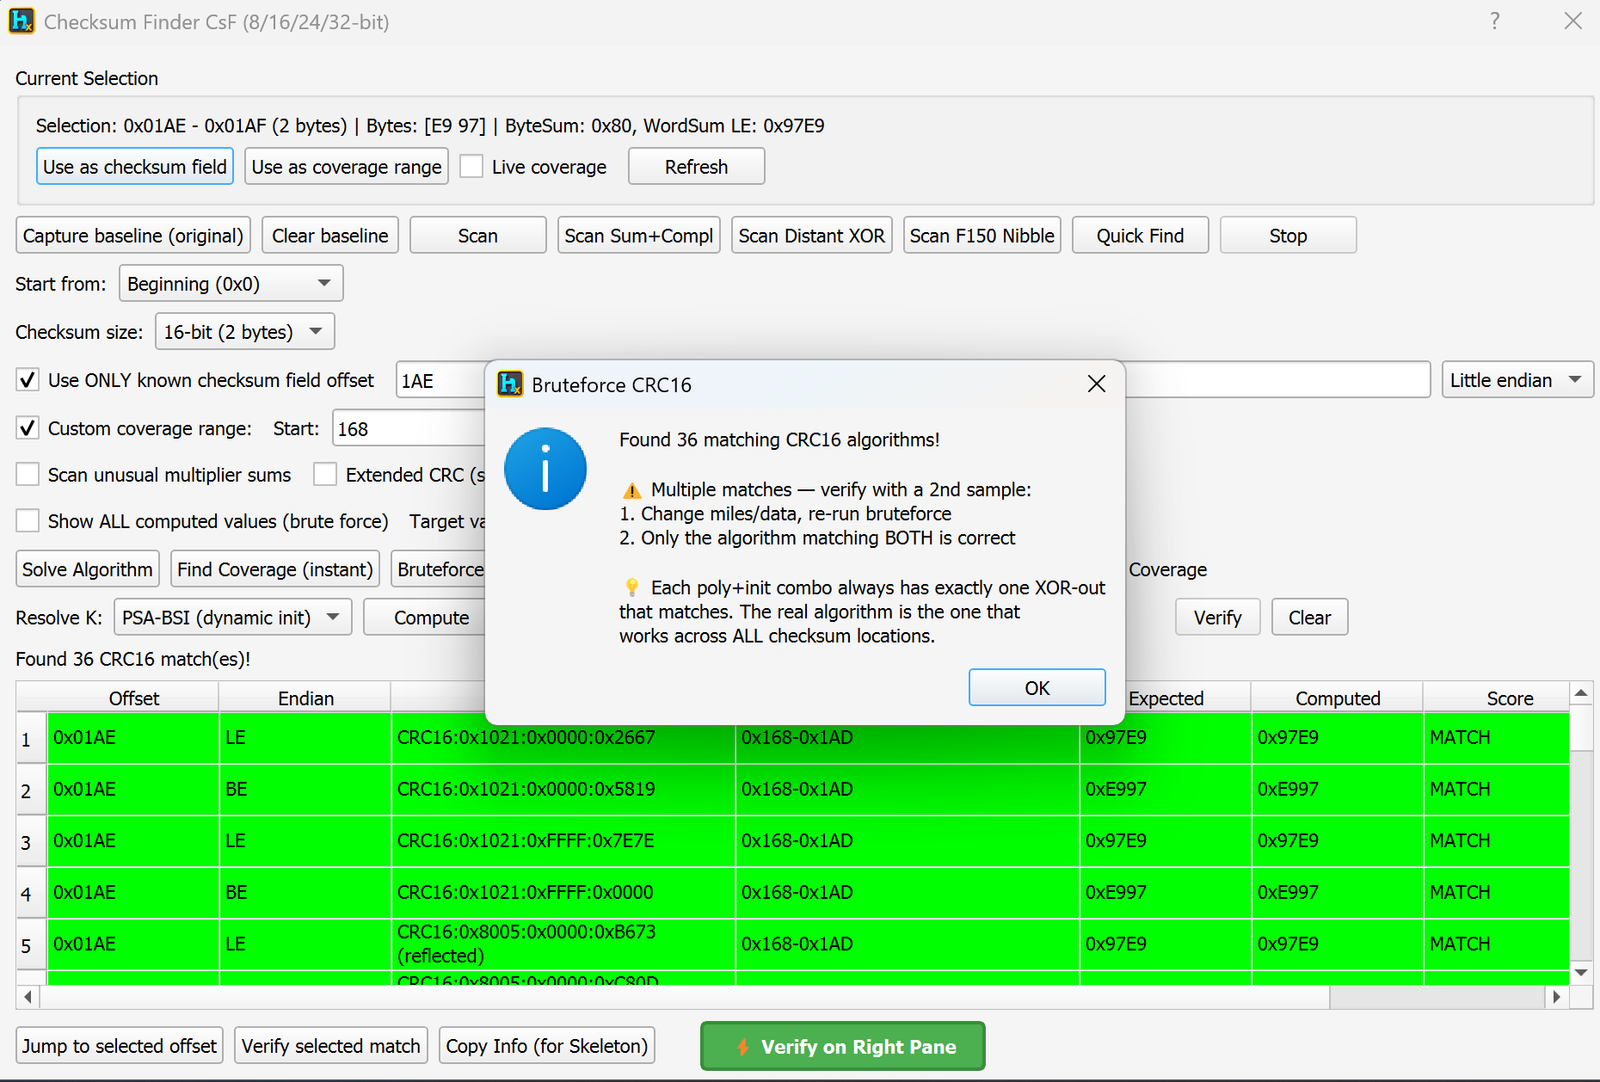
Task: Click the Offset column header
Action: point(133,698)
